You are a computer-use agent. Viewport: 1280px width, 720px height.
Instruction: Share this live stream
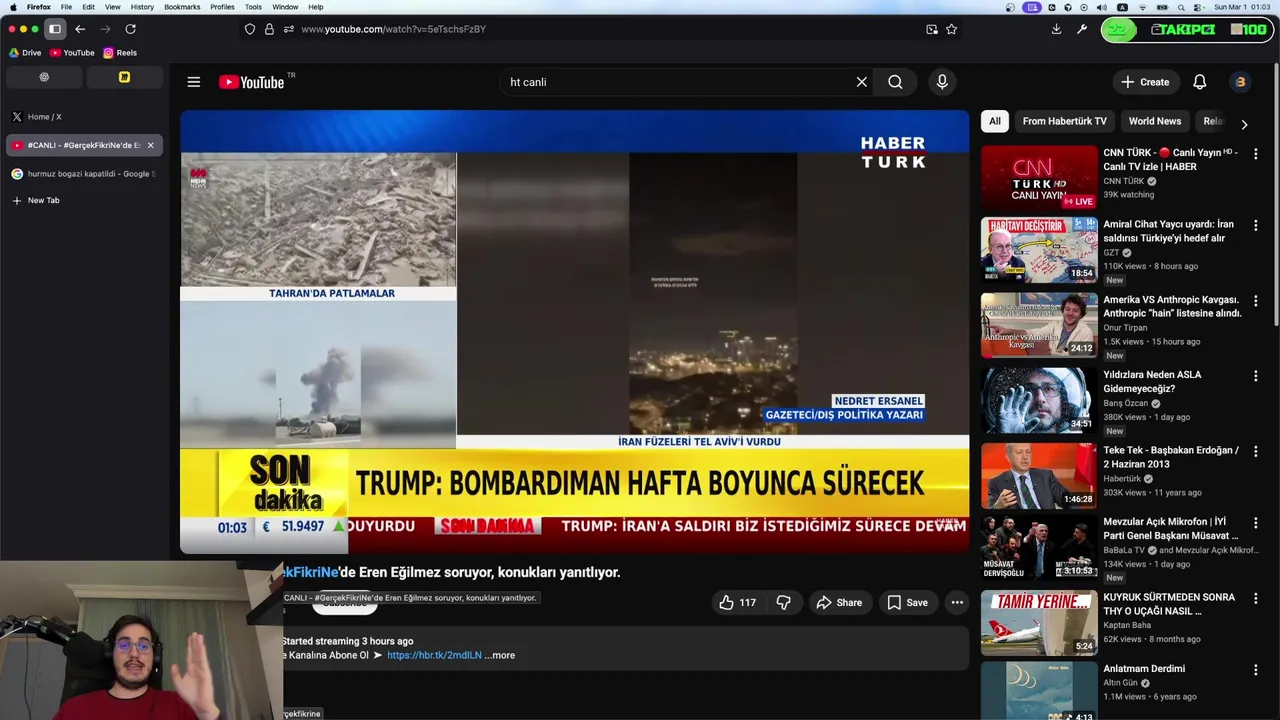[839, 602]
